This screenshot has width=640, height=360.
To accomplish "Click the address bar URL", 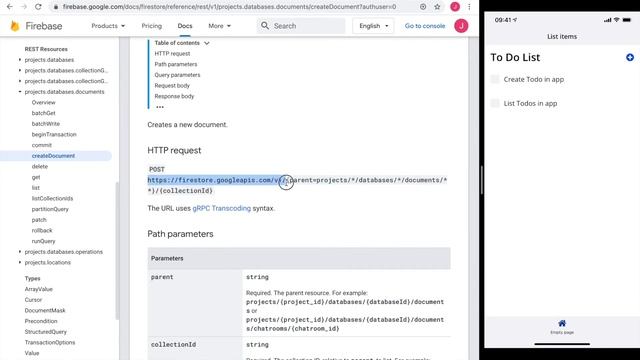I will click(x=229, y=7).
